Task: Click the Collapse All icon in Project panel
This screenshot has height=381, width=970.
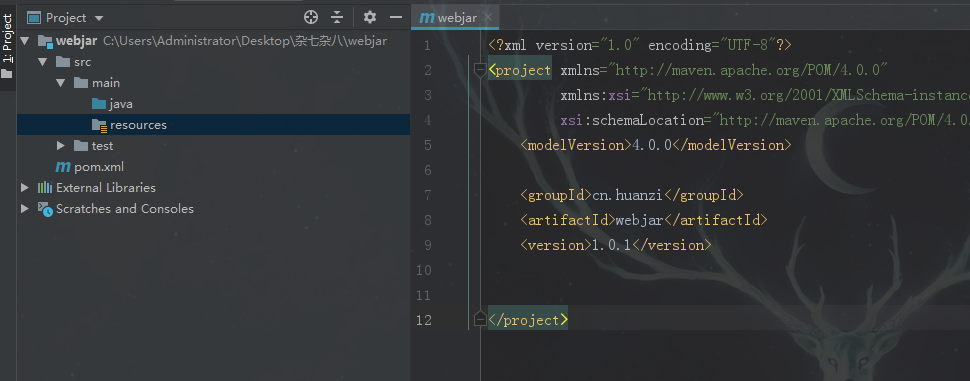Action: click(x=337, y=17)
